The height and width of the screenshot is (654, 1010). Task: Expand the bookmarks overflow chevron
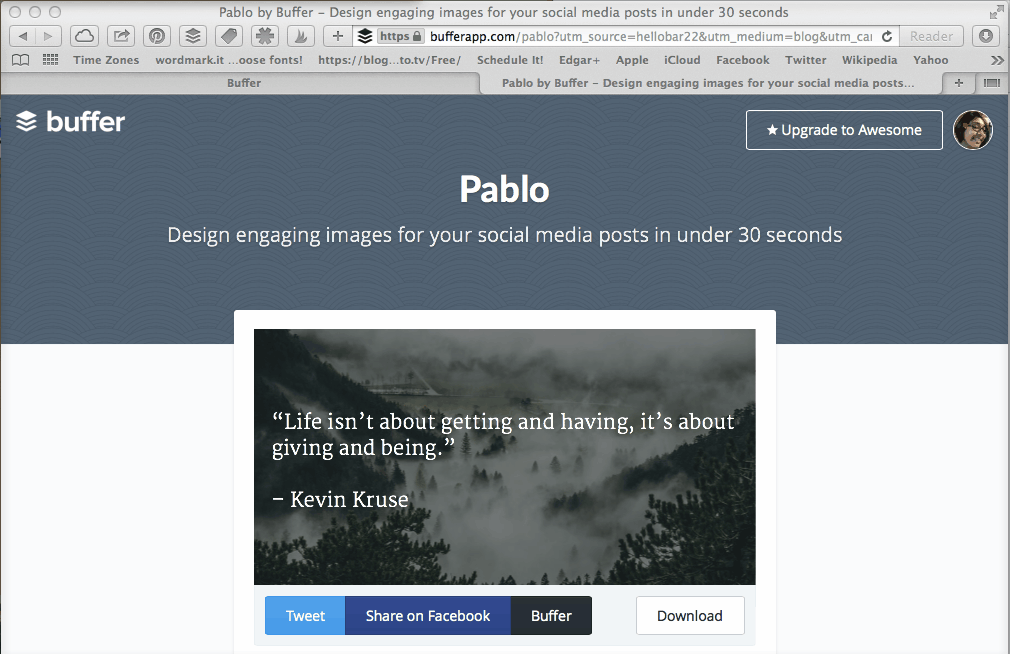(x=996, y=60)
